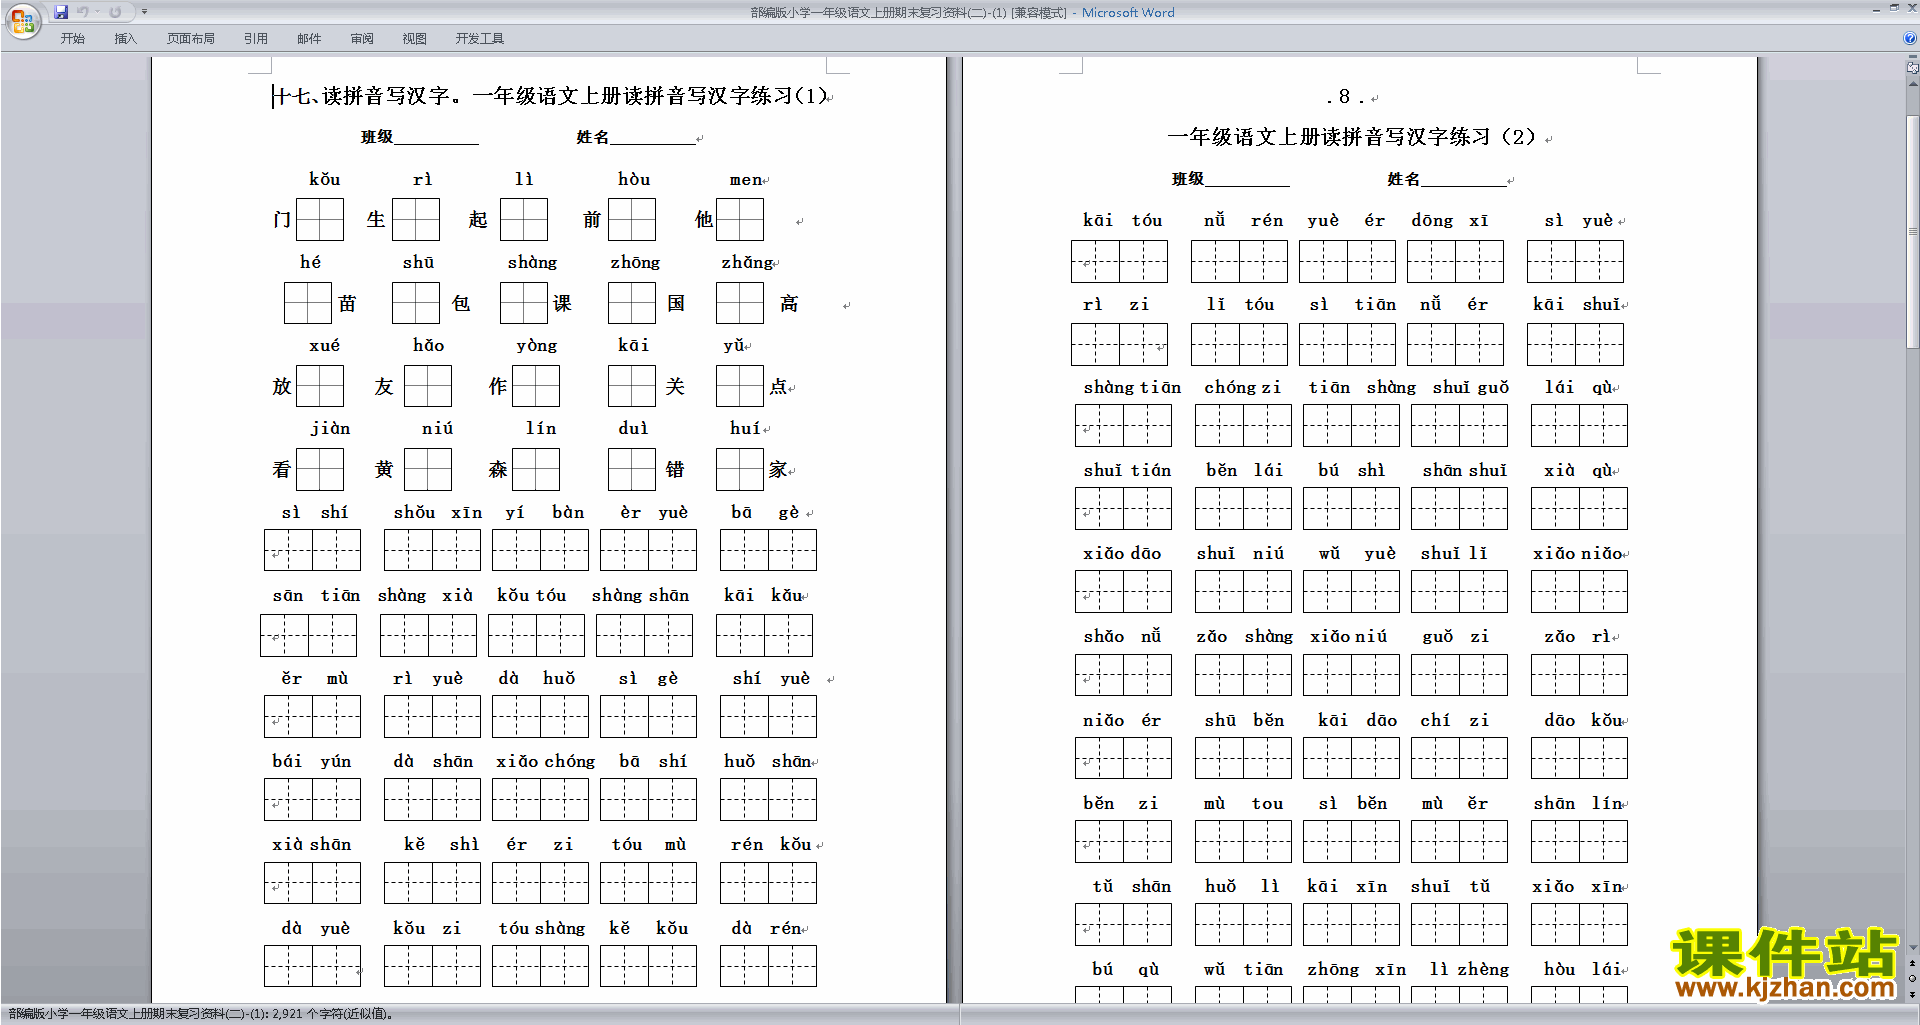Click the page number 8 text
Viewport: 1920px width, 1025px height.
[x=1345, y=97]
